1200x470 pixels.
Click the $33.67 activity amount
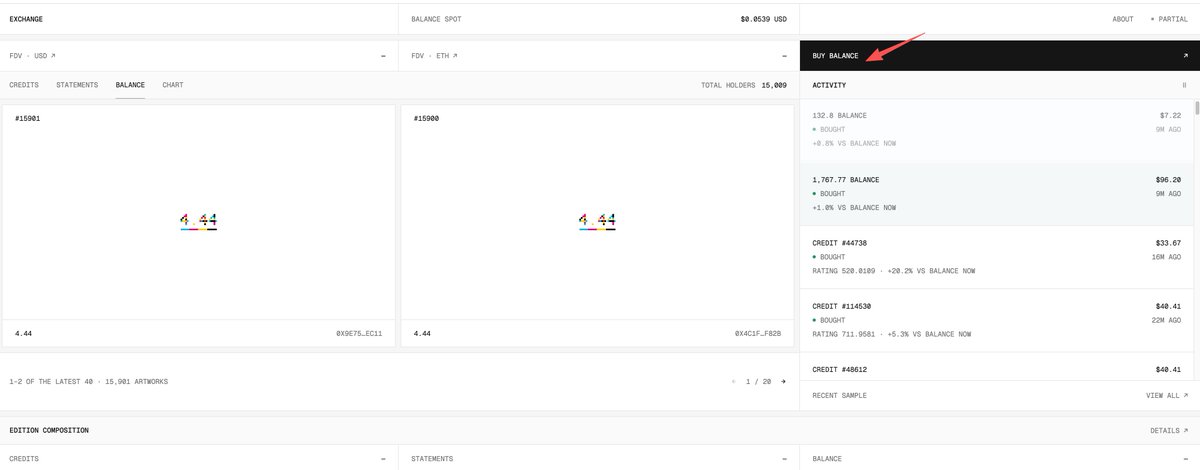(x=1168, y=243)
